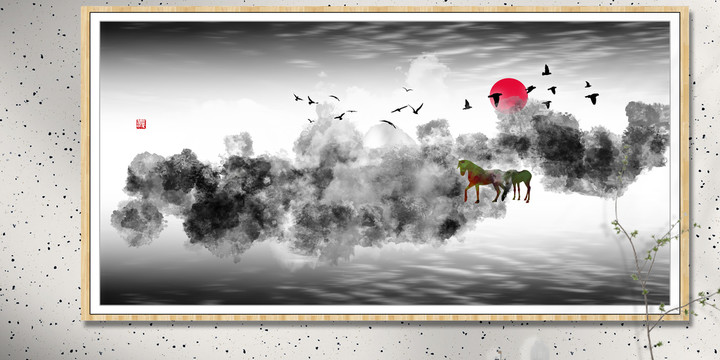Select the rightmost flying bird
Image resolution: width=720 pixels, height=360 pixels.
pos(592,98)
